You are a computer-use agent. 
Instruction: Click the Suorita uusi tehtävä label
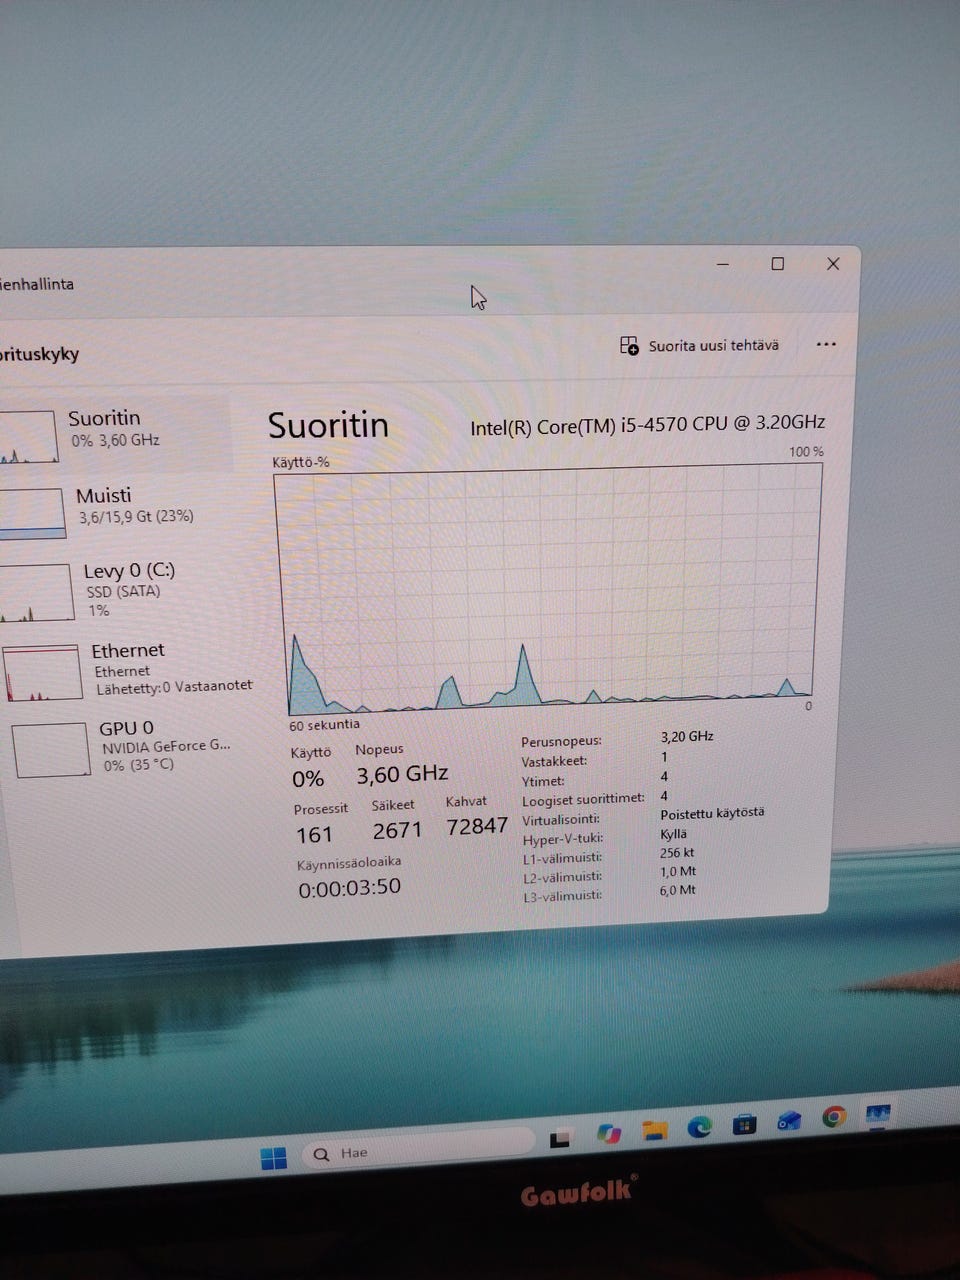click(713, 345)
